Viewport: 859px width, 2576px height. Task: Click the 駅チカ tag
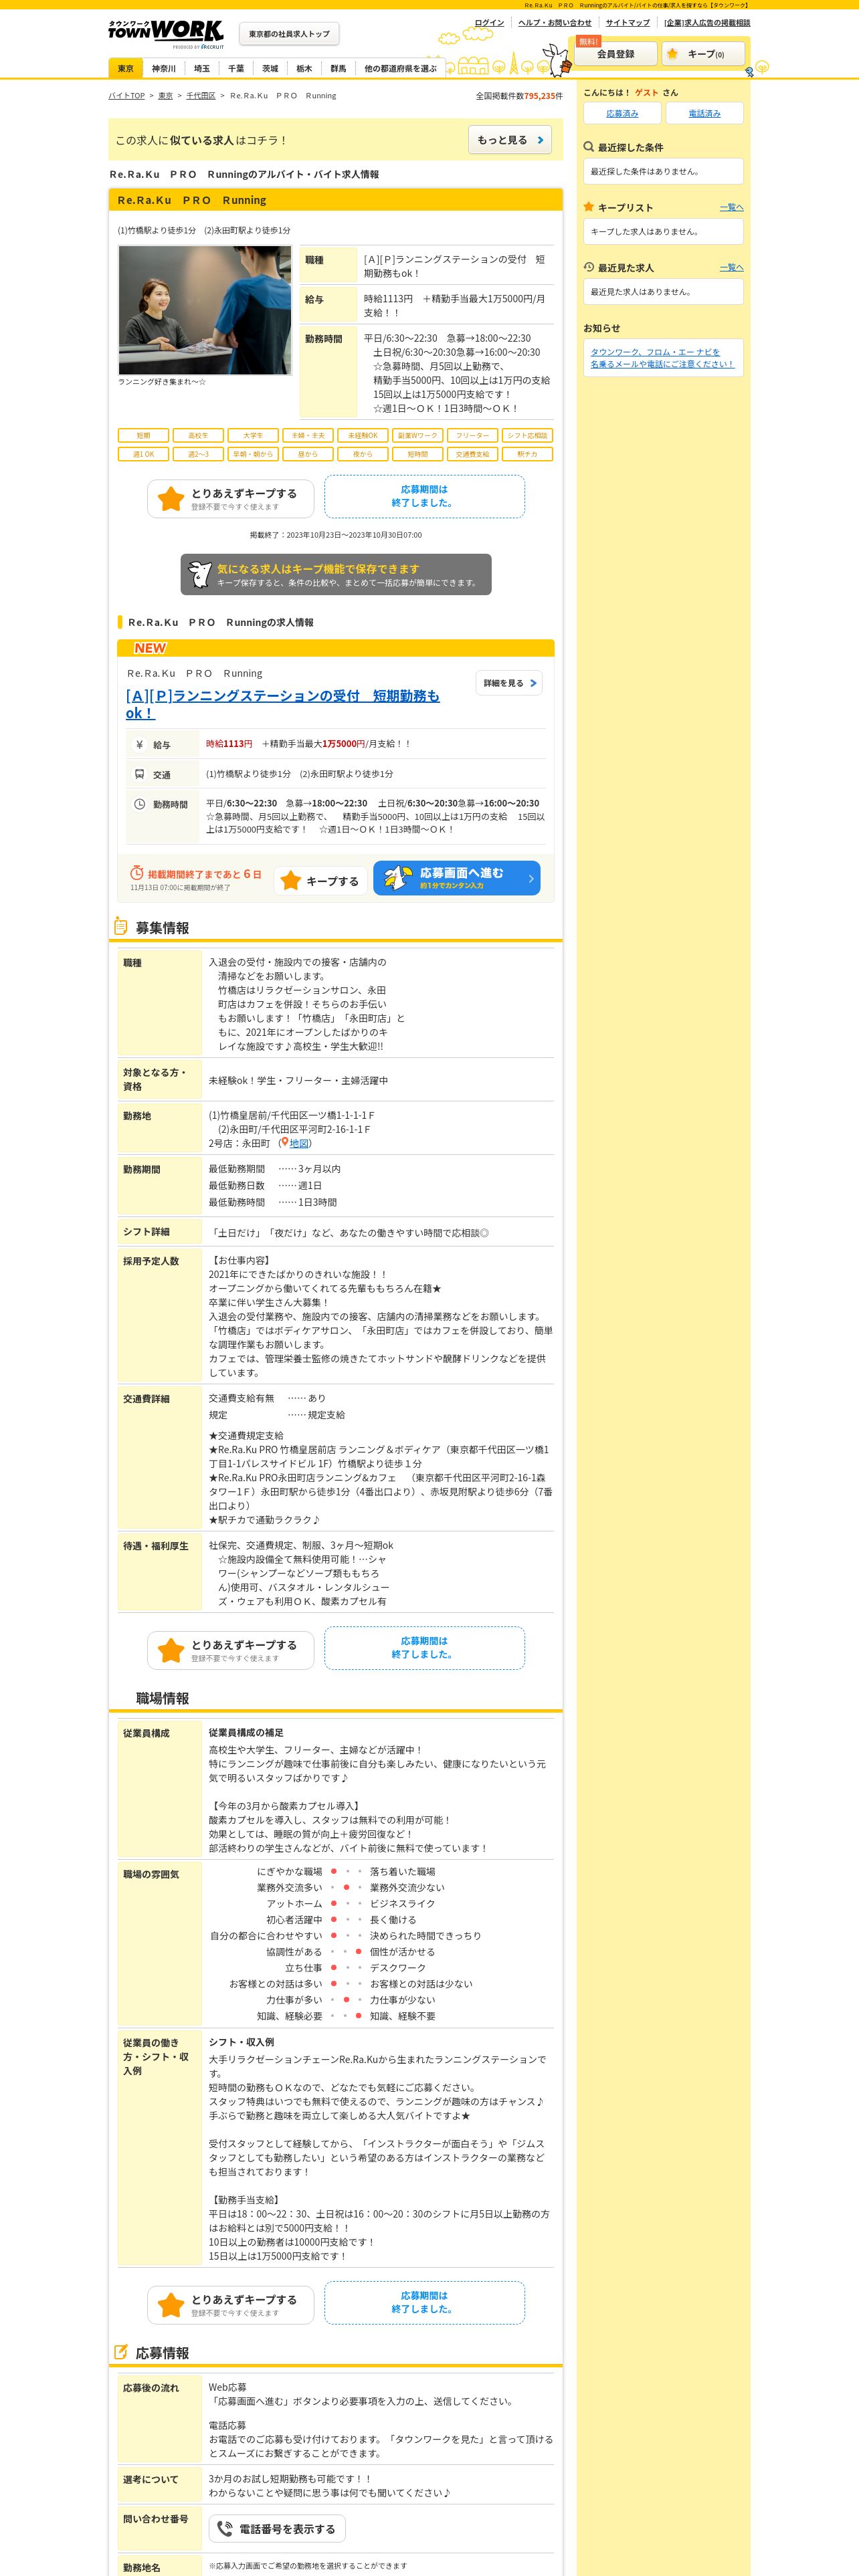[x=527, y=454]
